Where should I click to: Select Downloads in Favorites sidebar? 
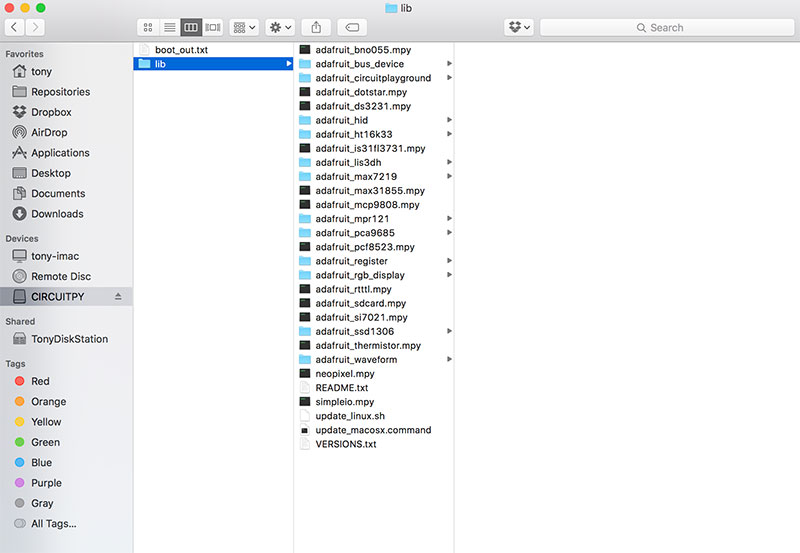[x=57, y=214]
